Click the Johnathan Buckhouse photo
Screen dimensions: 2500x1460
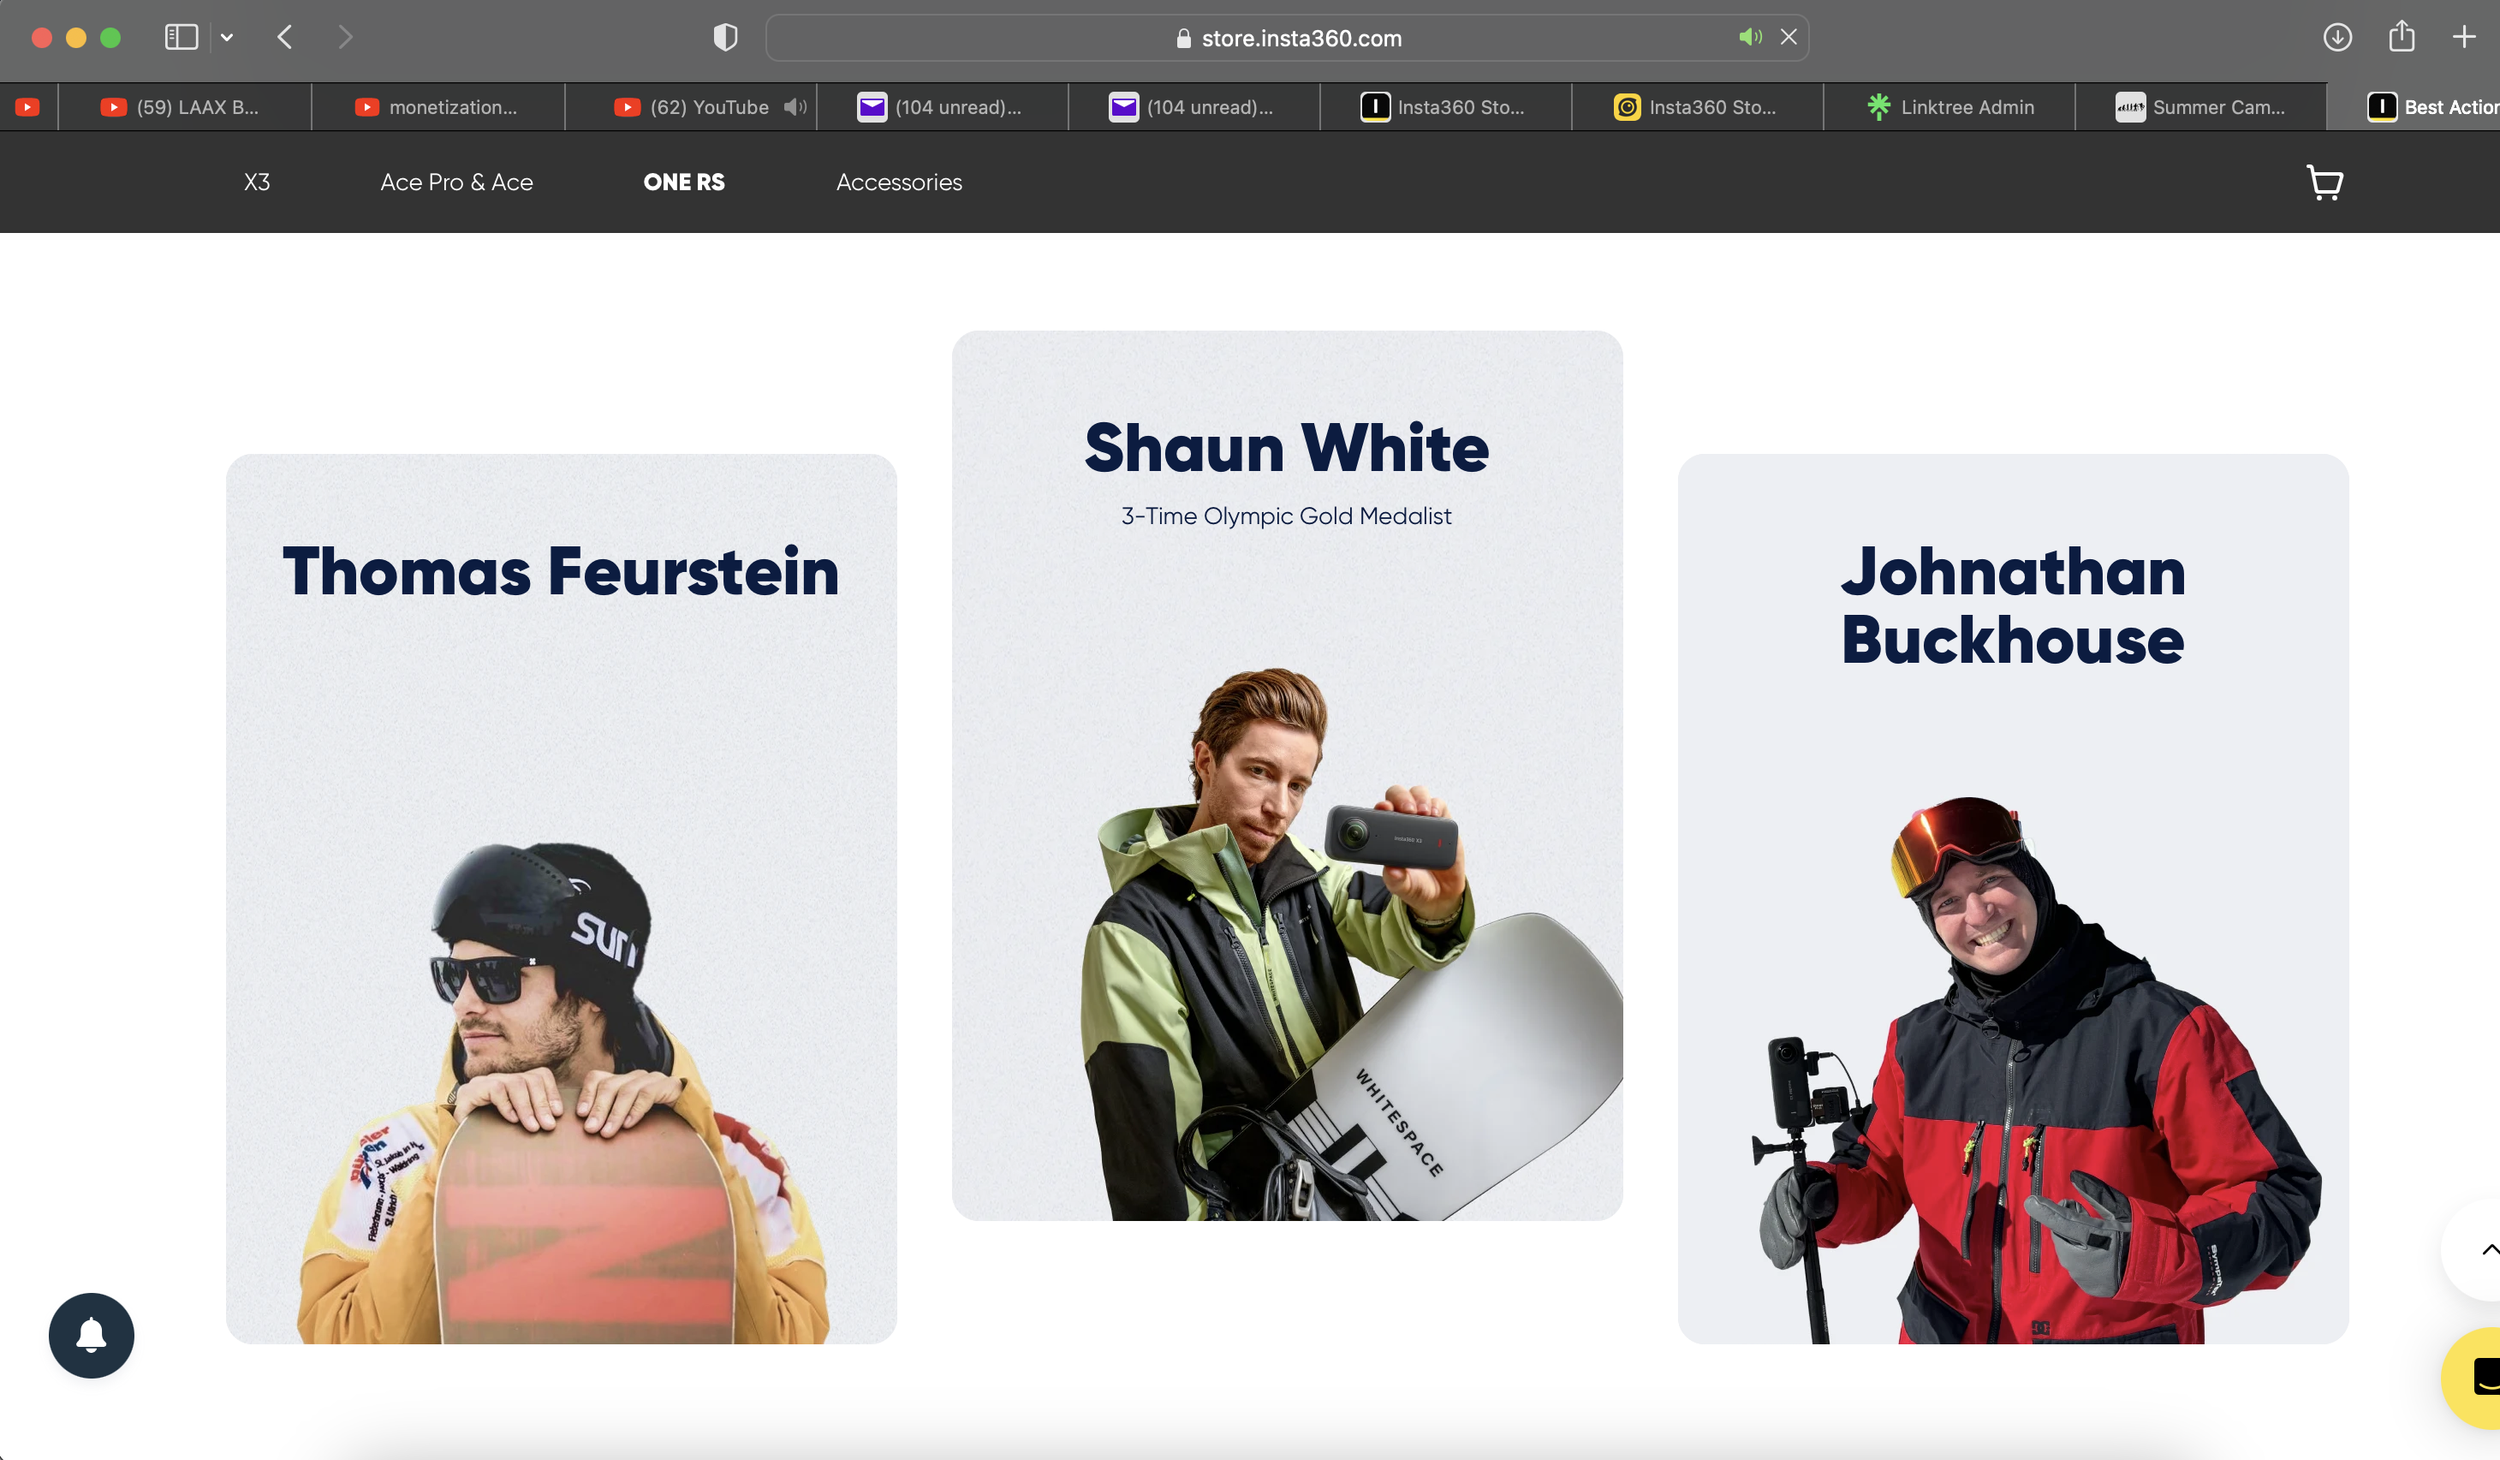pyautogui.click(x=2035, y=1070)
